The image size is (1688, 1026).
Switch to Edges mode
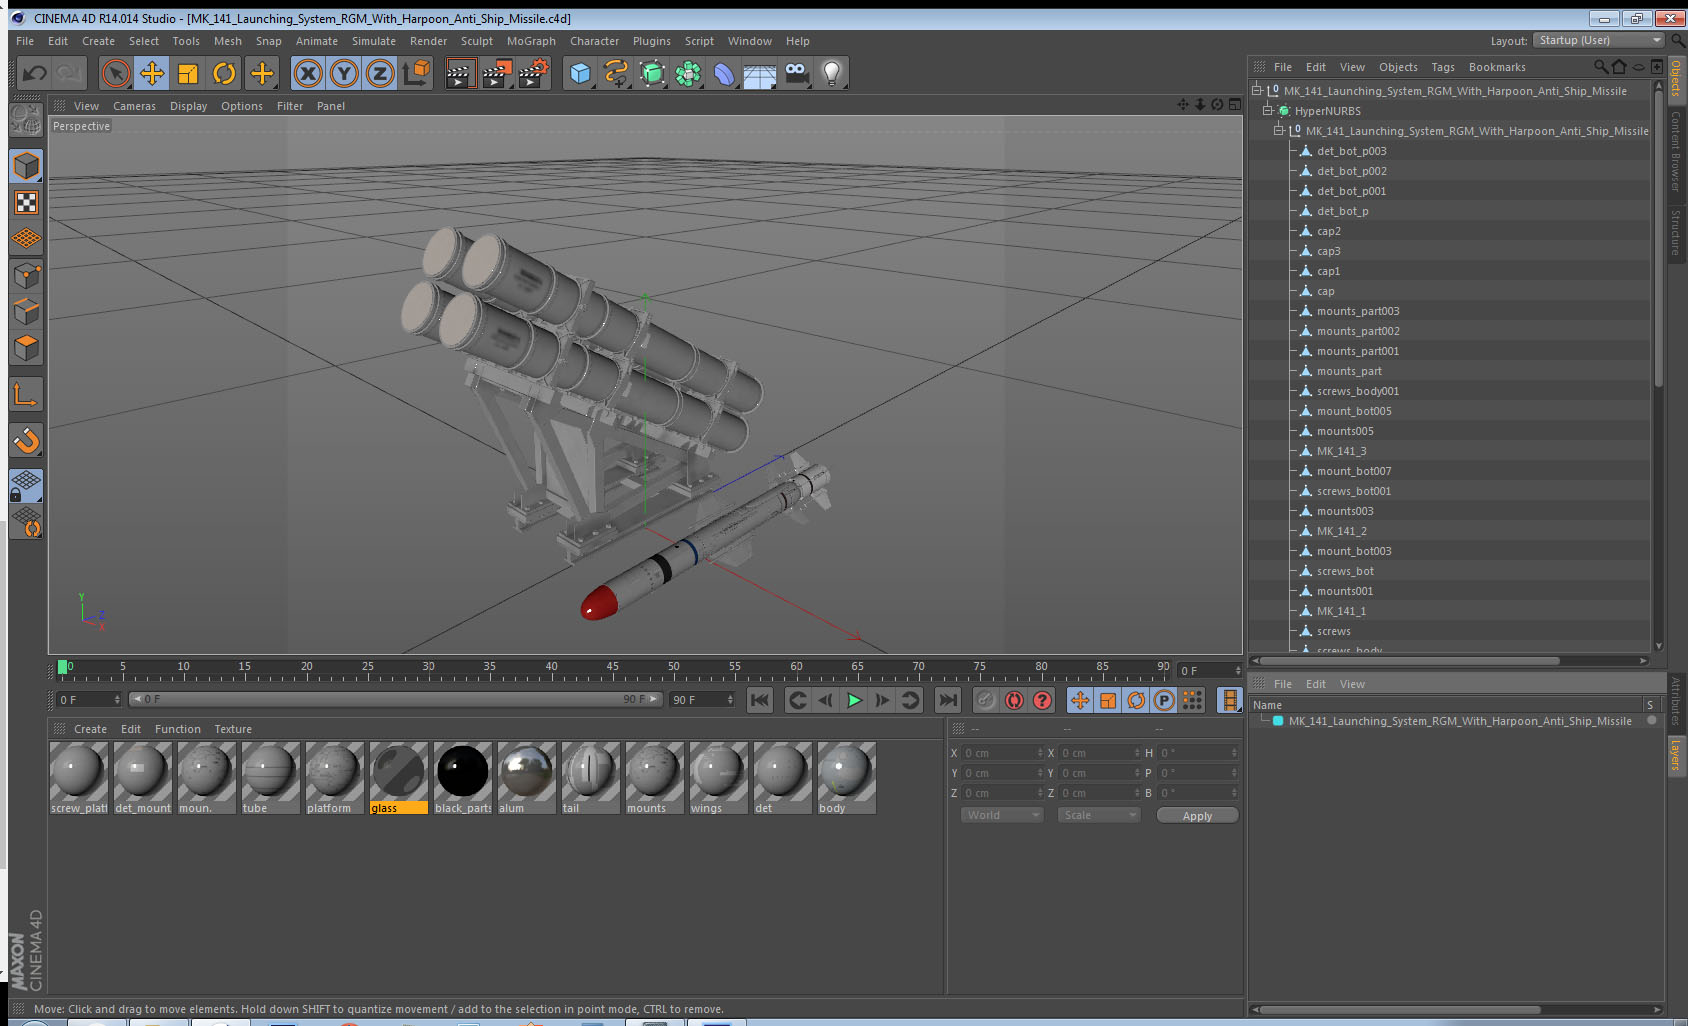[x=26, y=311]
